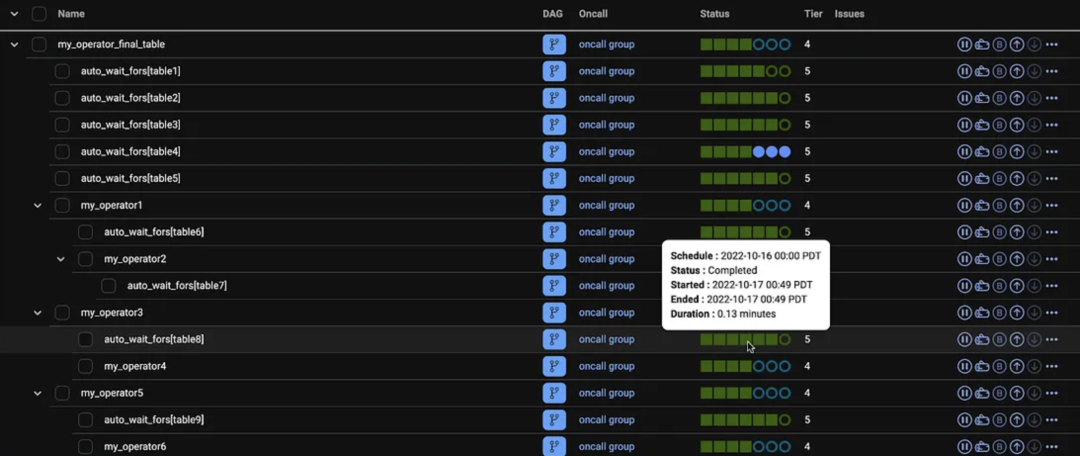Click the DAG column header
Screen dimensions: 1080x456
click(552, 14)
